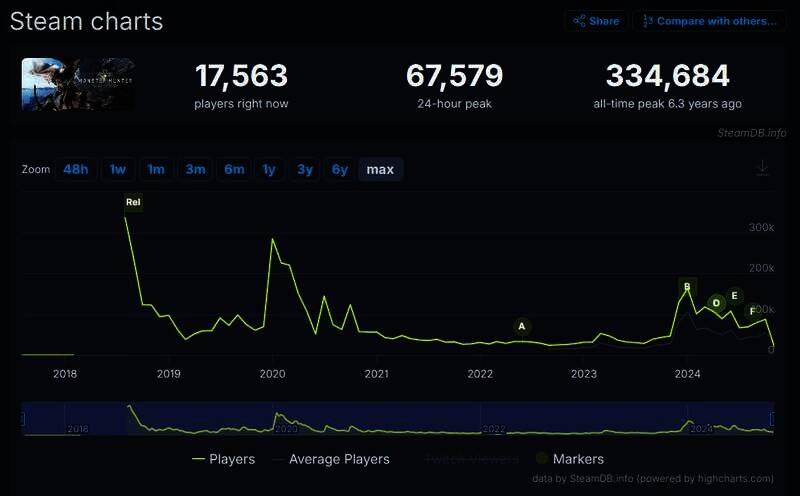Select marker B on the chart
This screenshot has width=800, height=496.
pos(686,287)
